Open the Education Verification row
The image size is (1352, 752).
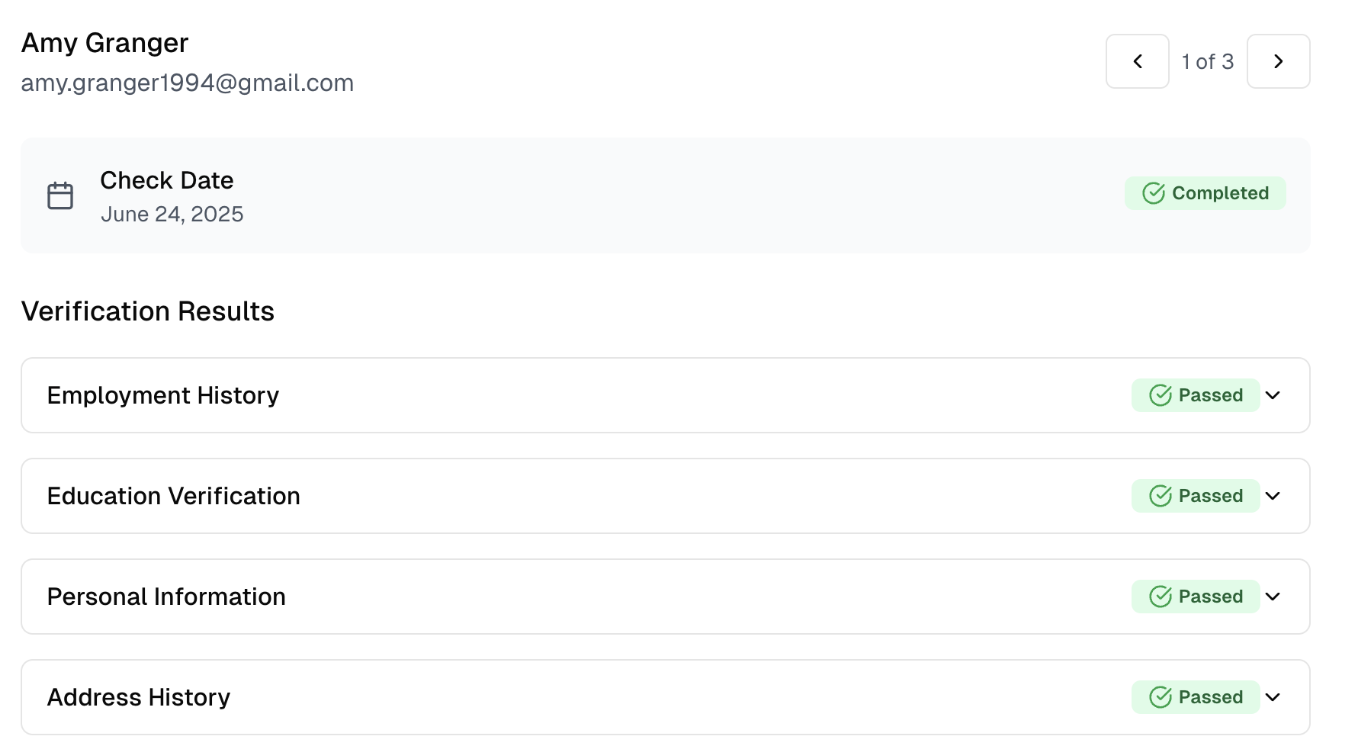(x=665, y=496)
